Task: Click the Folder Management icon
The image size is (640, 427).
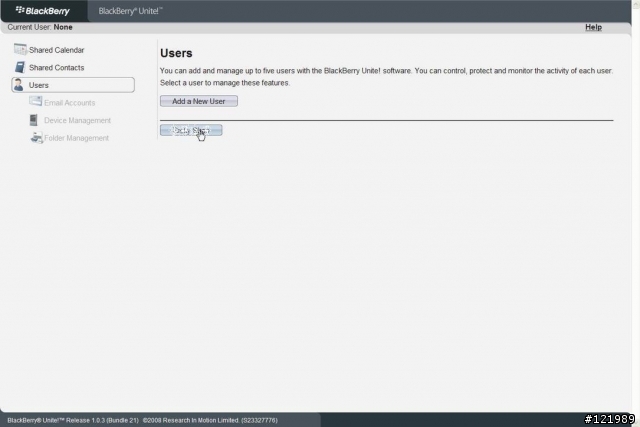Action: [37, 138]
